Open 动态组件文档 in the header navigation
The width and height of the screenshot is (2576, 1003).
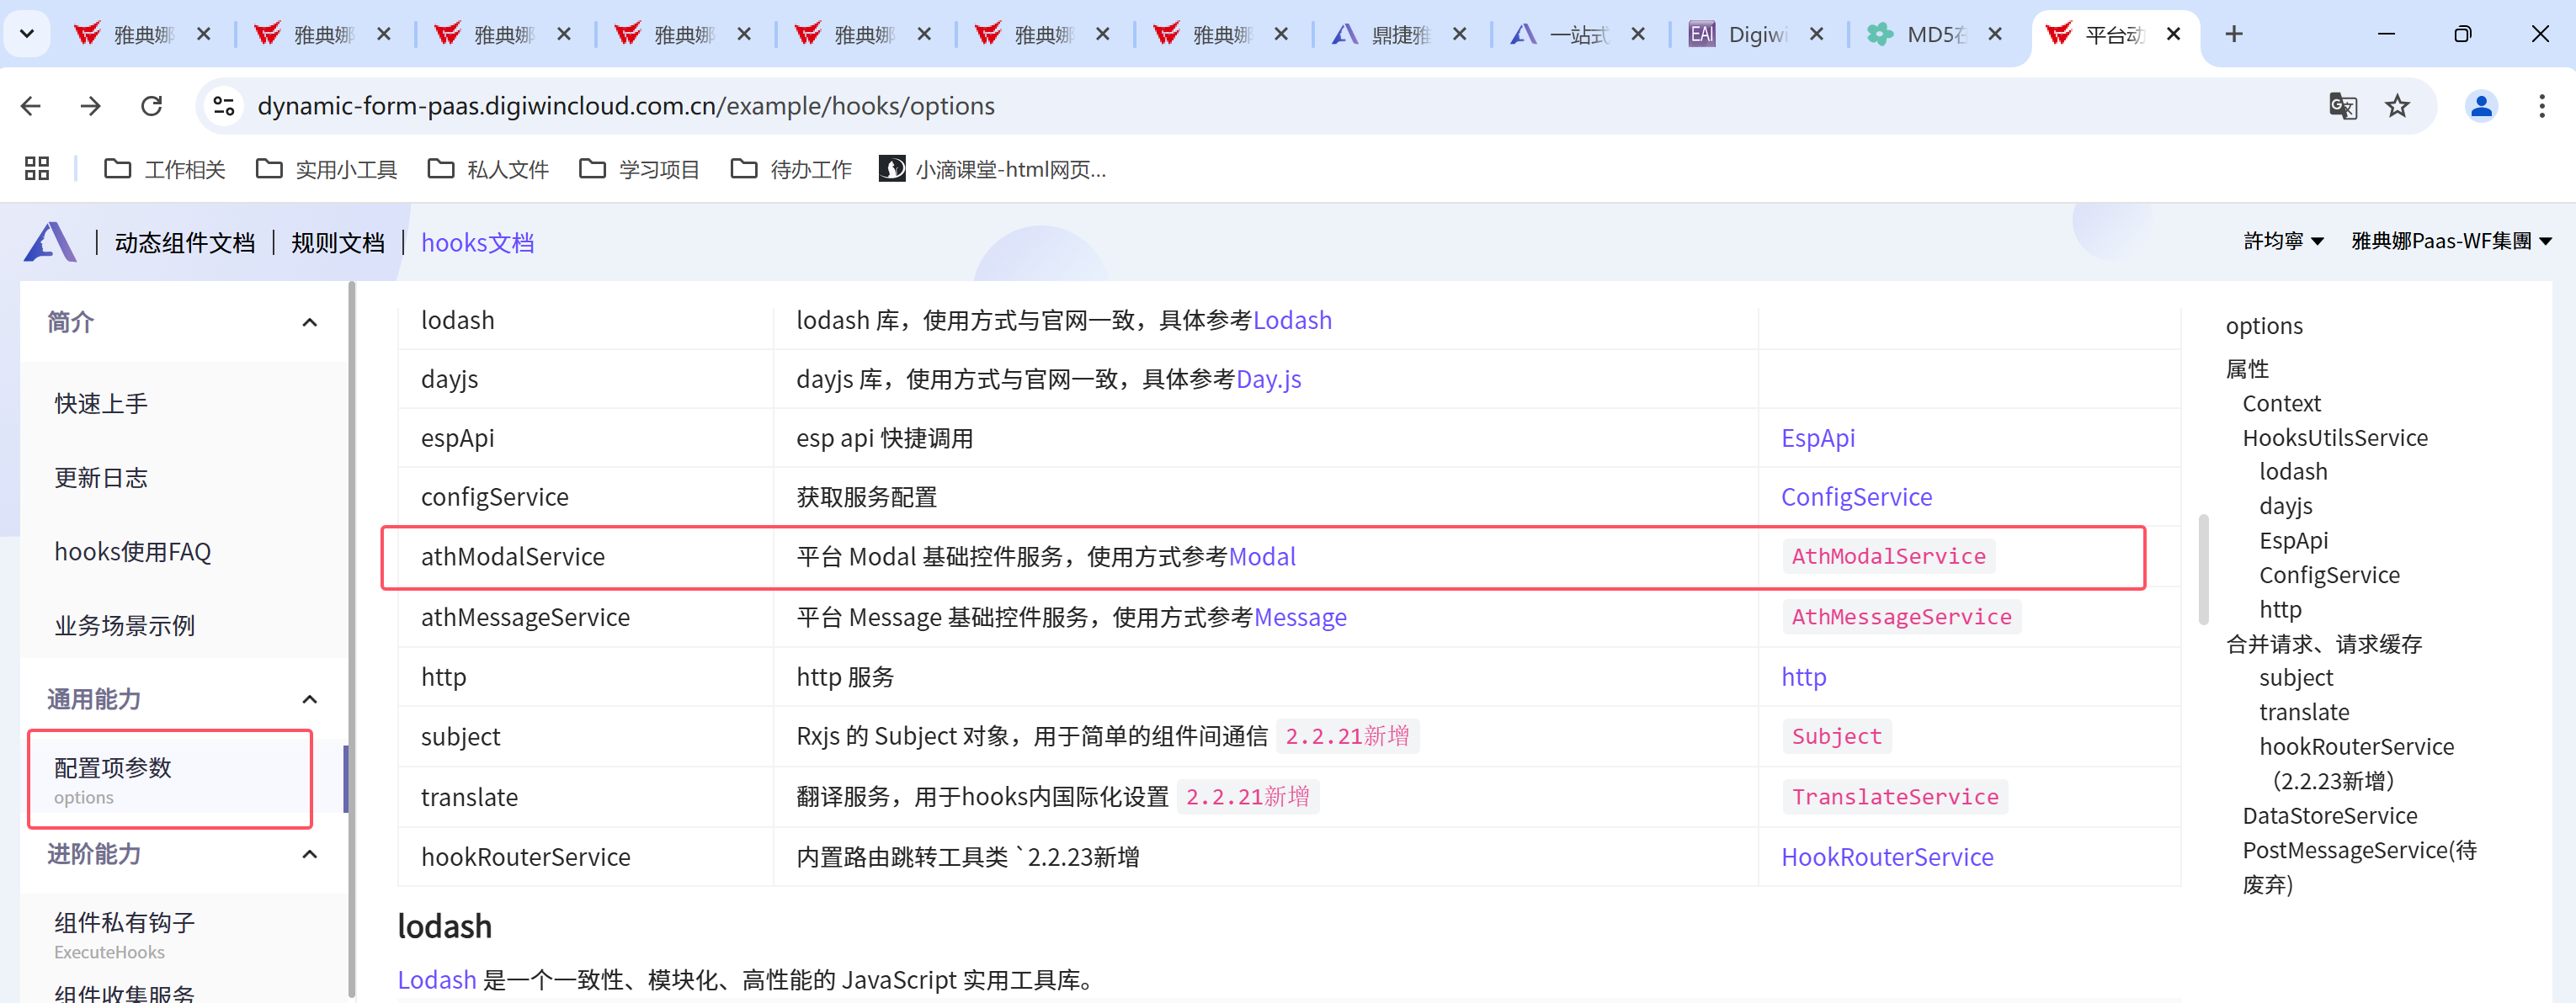click(185, 243)
